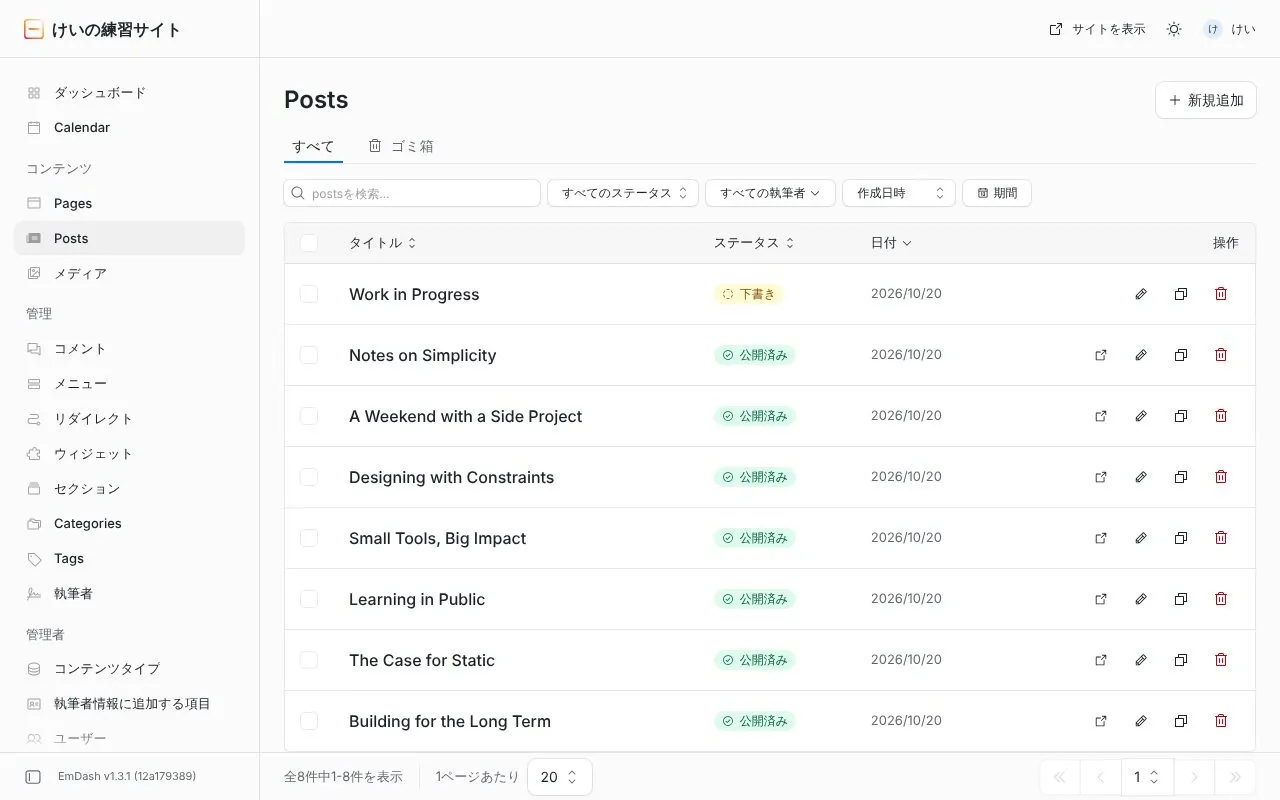The width and height of the screenshot is (1280, 800).
Task: Delete The Case for Static post
Action: click(1221, 660)
